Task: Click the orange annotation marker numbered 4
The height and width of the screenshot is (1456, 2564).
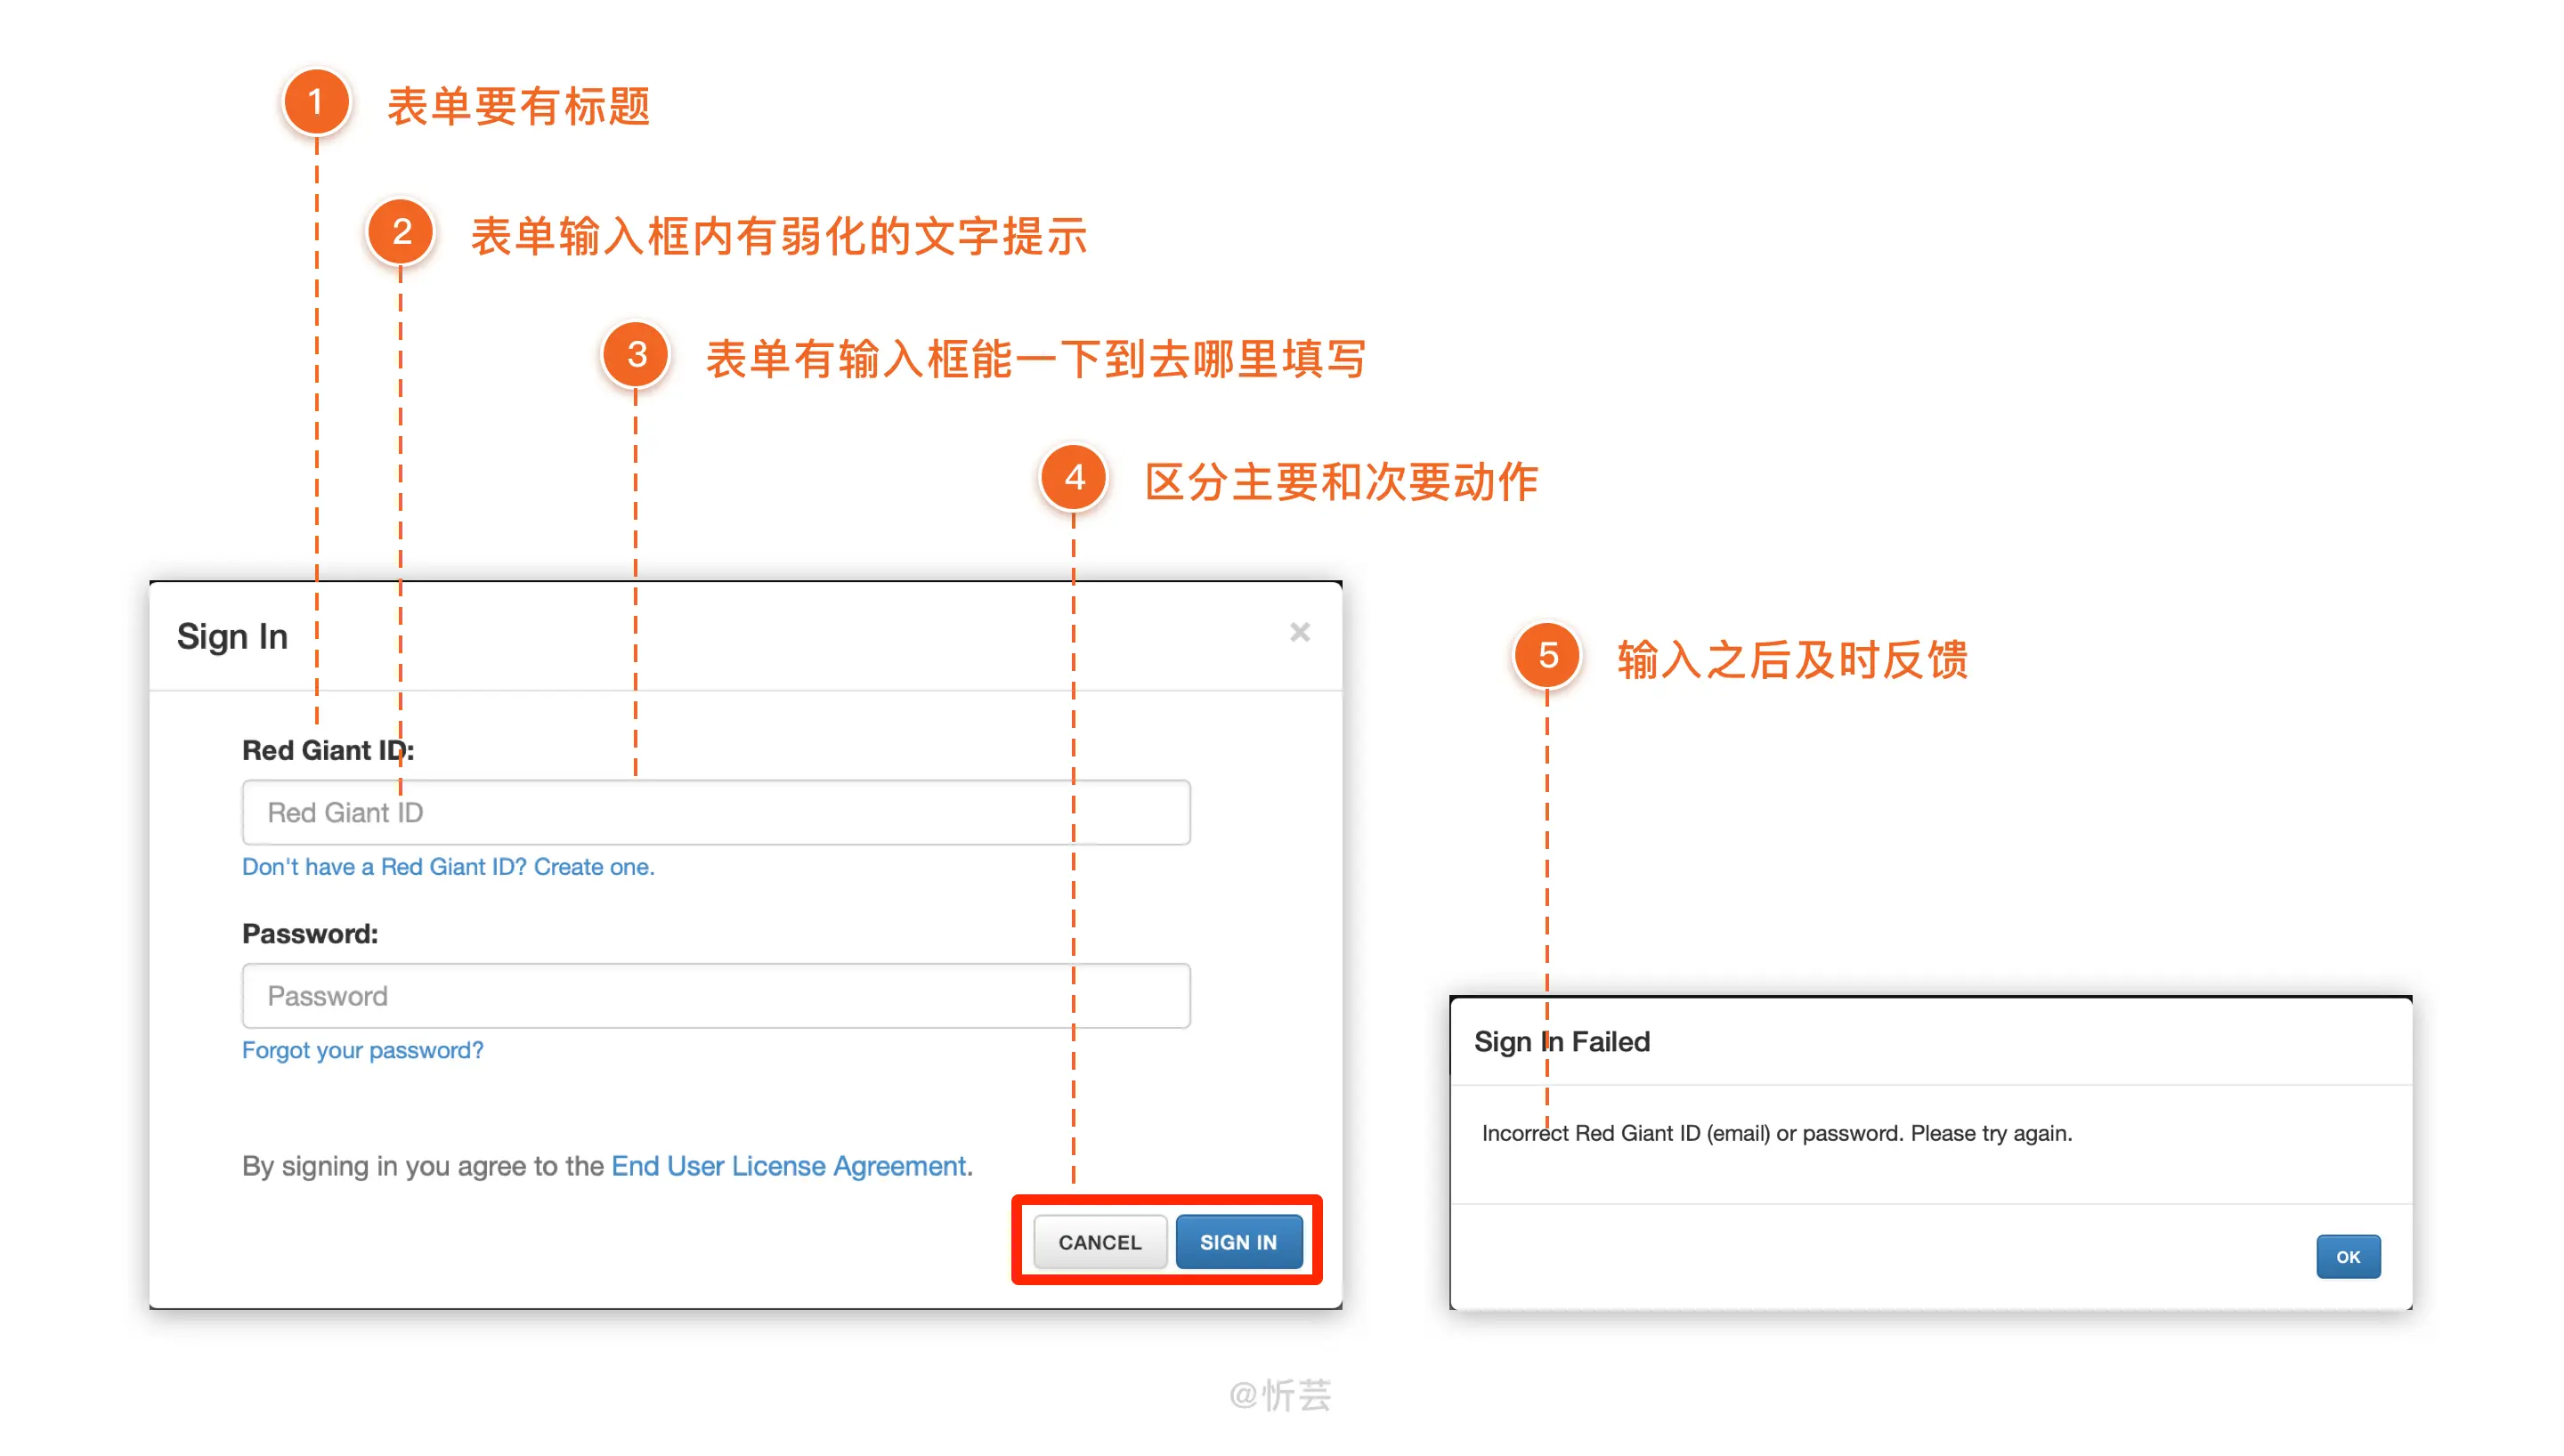Action: point(1074,479)
